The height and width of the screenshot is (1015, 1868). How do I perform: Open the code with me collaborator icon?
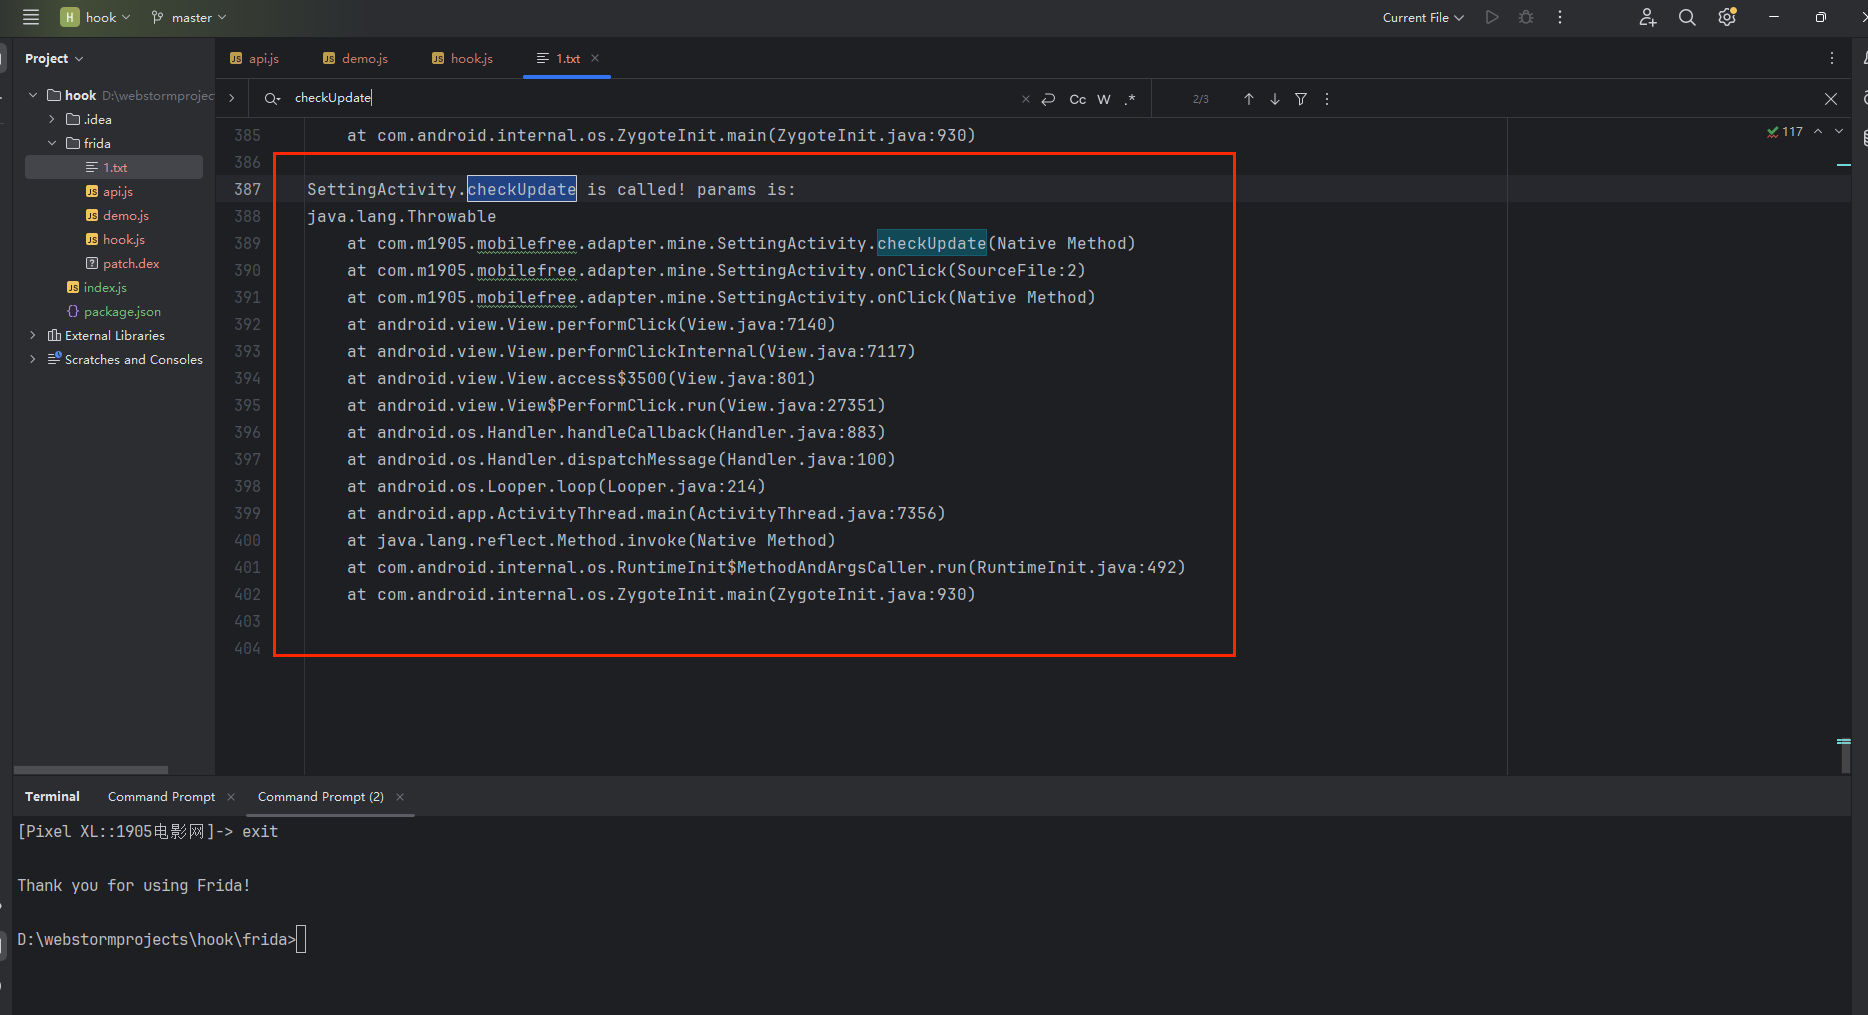[x=1648, y=17]
